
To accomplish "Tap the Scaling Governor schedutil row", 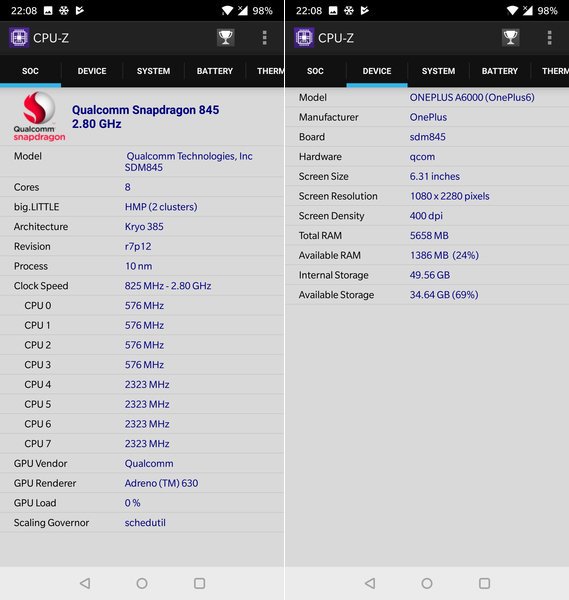I will pos(142,523).
